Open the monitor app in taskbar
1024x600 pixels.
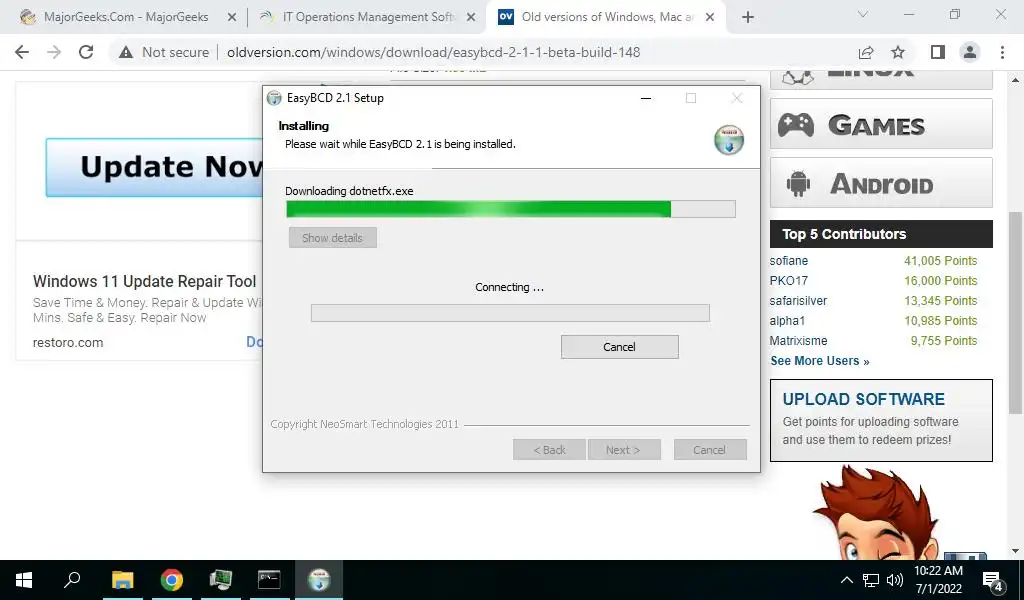tap(221, 580)
